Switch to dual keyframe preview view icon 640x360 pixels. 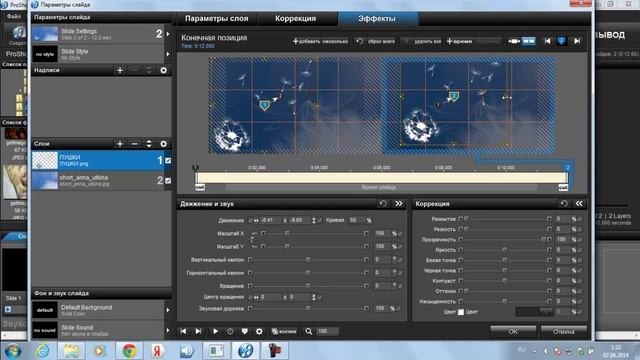click(x=529, y=41)
